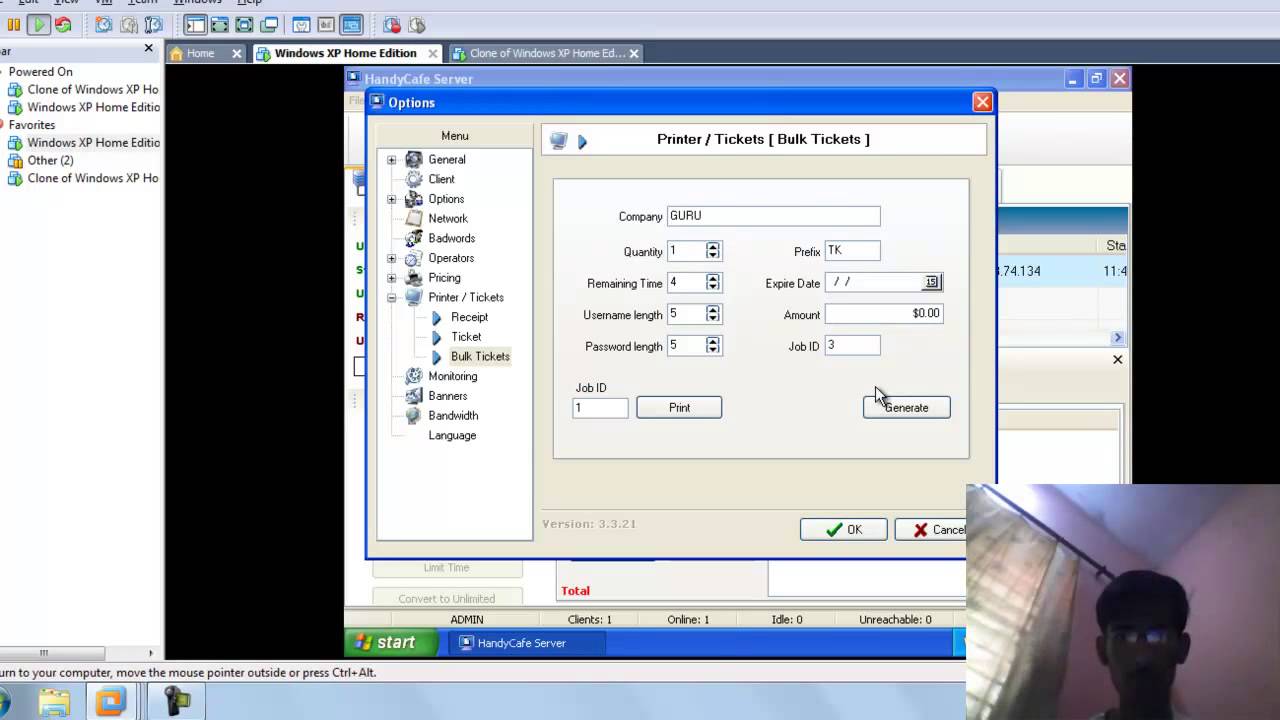Click the Print button
Image resolution: width=1280 pixels, height=720 pixels.
679,407
